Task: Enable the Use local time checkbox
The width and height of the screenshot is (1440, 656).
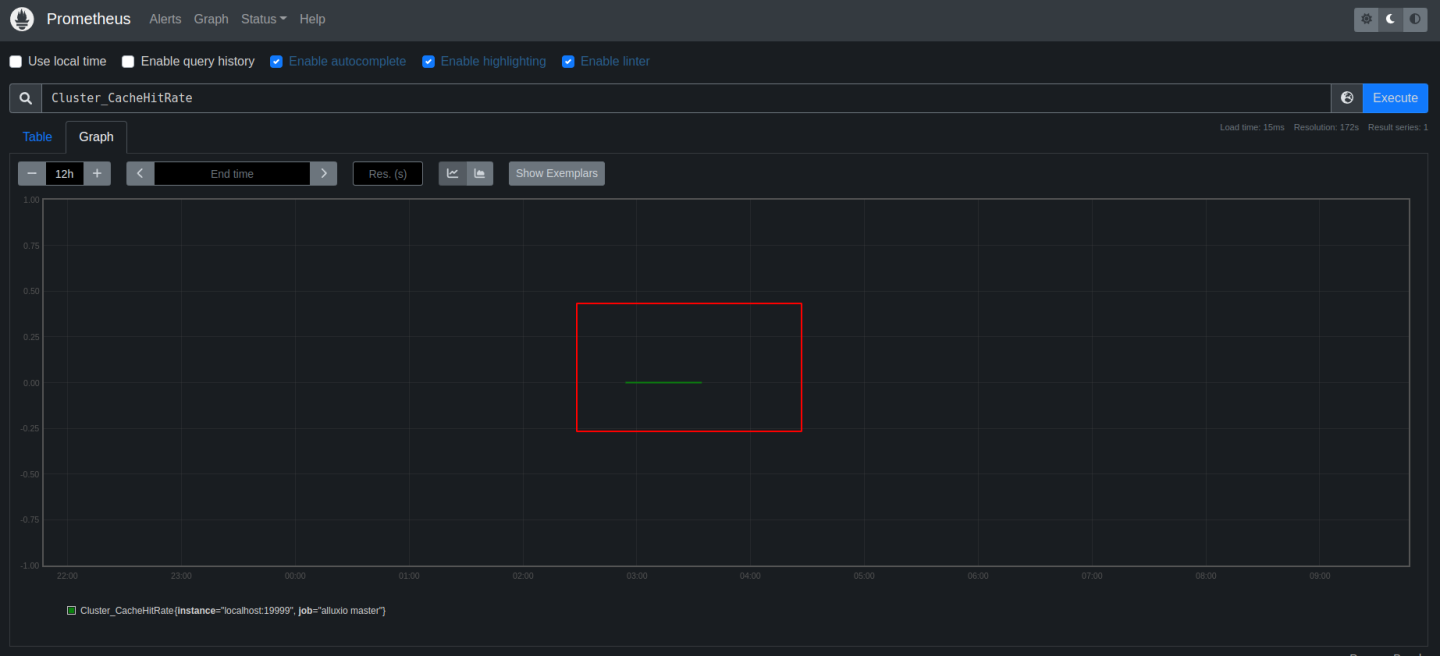Action: tap(16, 62)
